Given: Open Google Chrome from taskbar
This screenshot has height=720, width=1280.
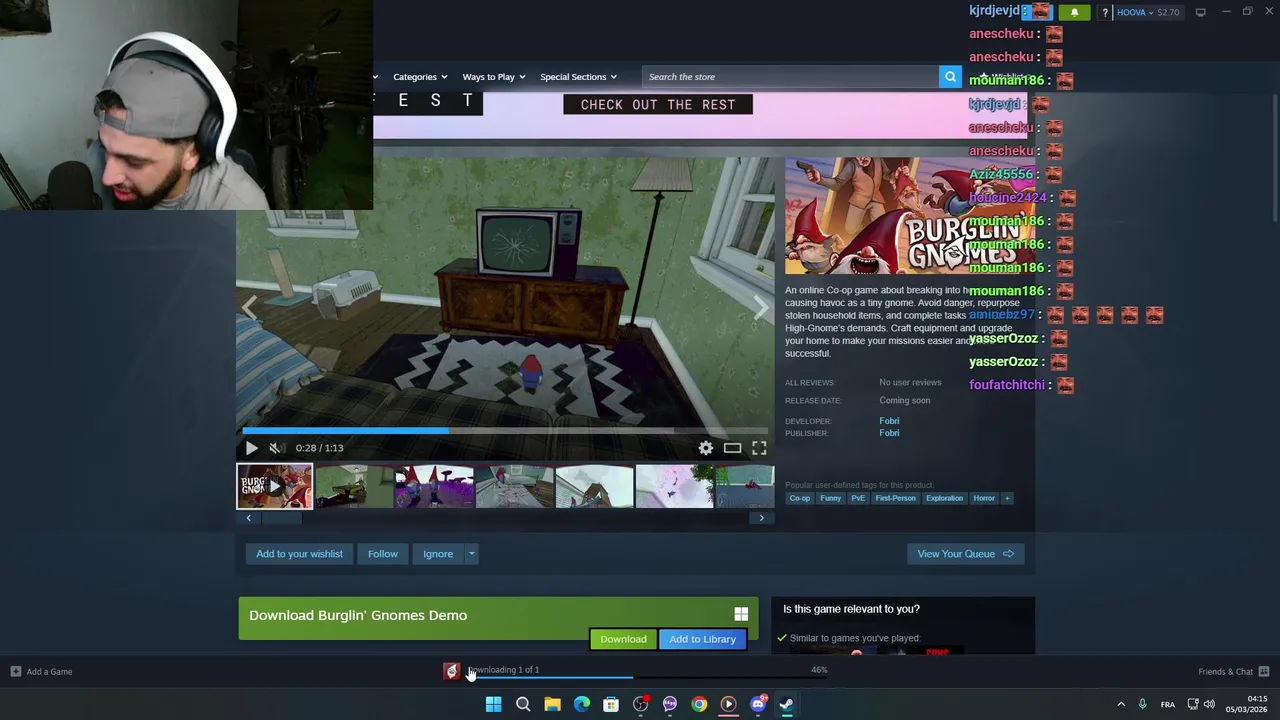Looking at the screenshot, I should click(699, 704).
